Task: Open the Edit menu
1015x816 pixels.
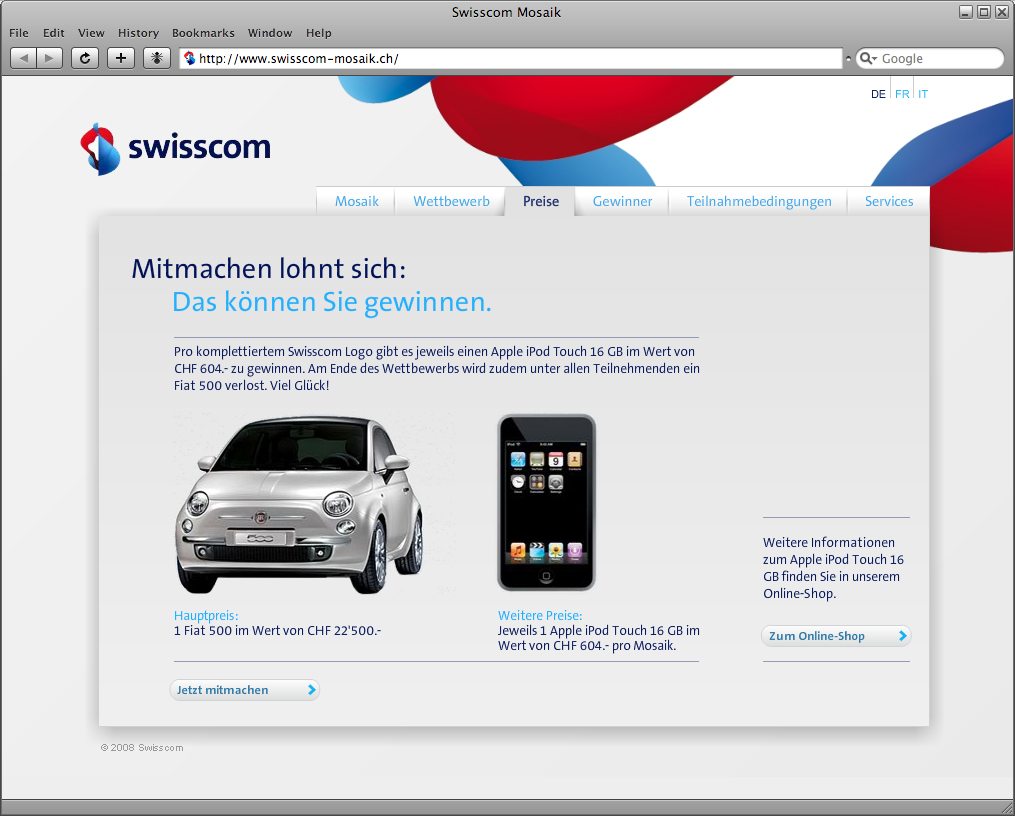Action: [54, 33]
